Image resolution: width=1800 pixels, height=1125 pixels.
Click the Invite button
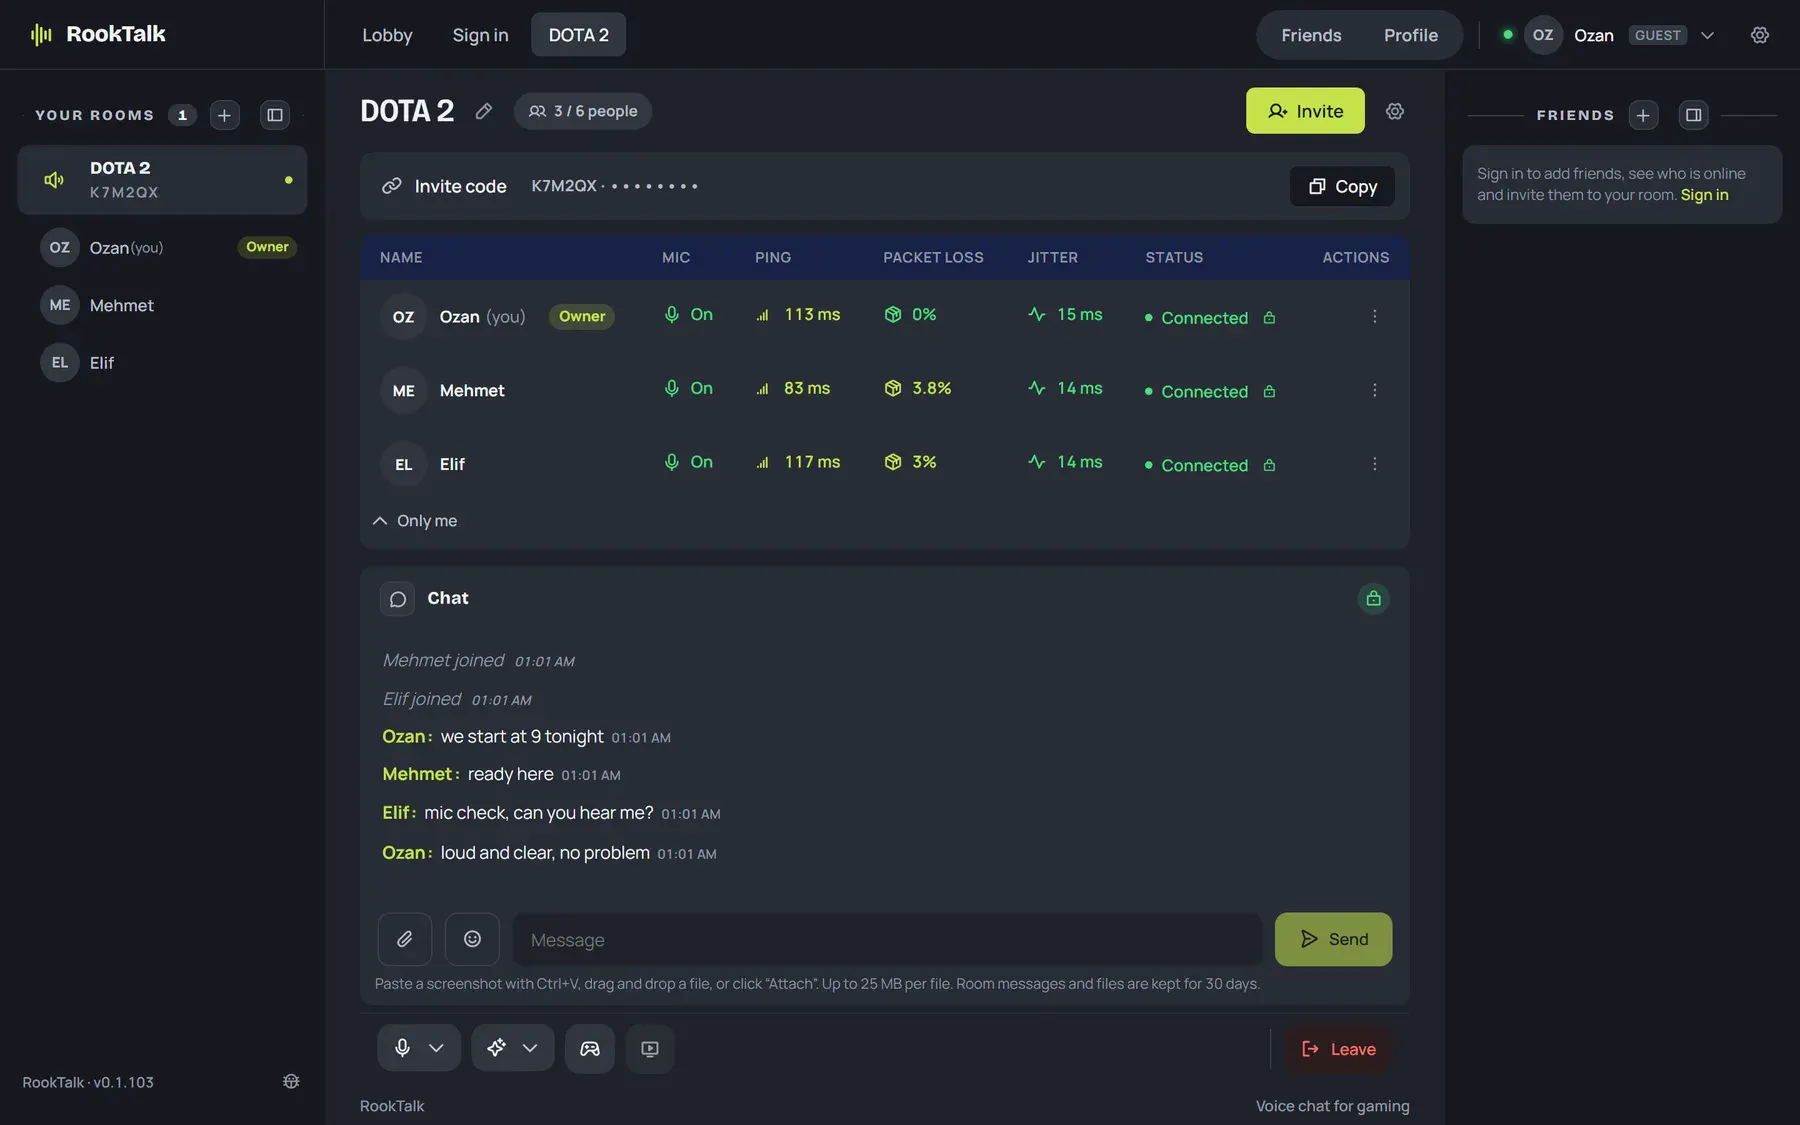[x=1305, y=111]
